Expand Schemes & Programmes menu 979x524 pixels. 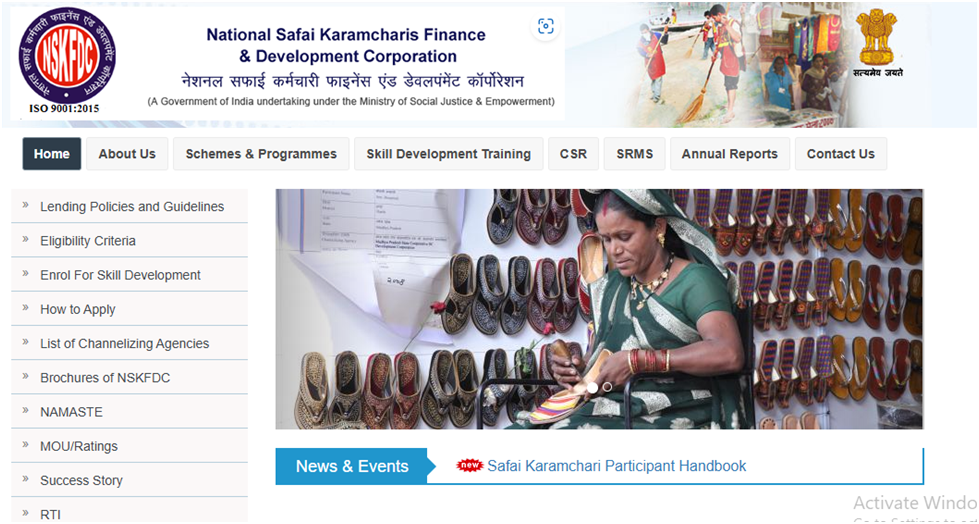point(261,154)
